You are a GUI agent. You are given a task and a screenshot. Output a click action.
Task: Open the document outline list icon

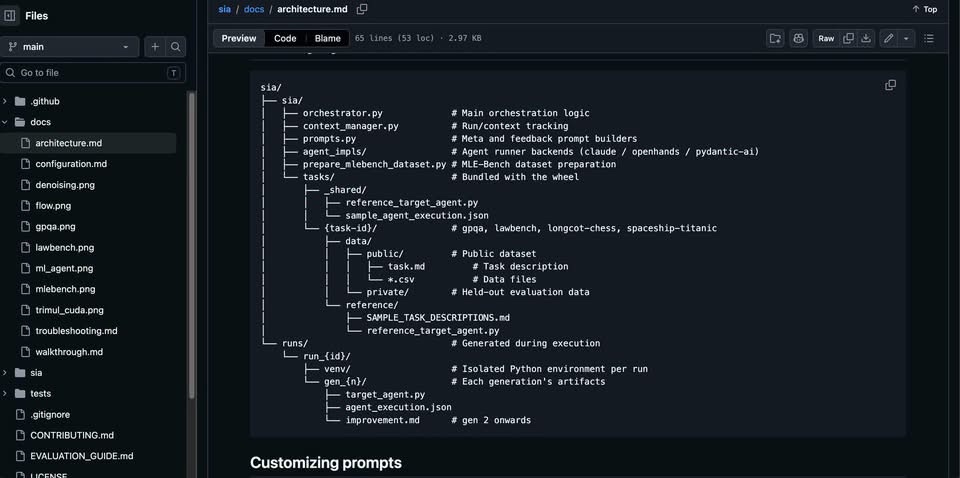[x=929, y=39]
